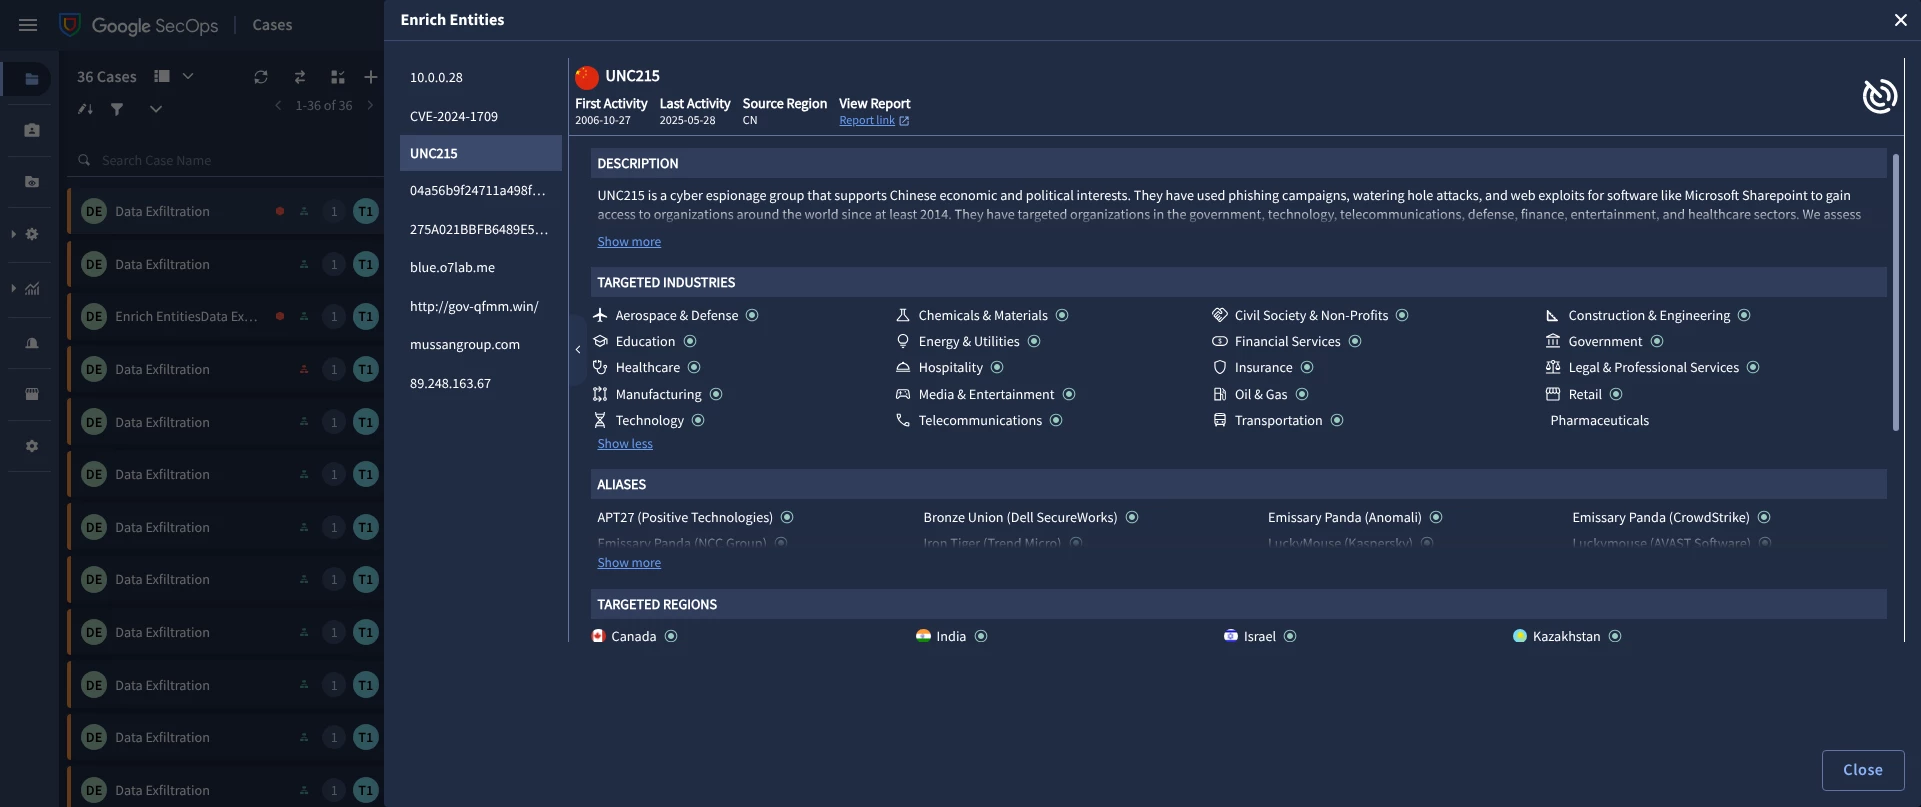
Task: Close the Enrich Entities panel with X
Action: coord(1900,20)
